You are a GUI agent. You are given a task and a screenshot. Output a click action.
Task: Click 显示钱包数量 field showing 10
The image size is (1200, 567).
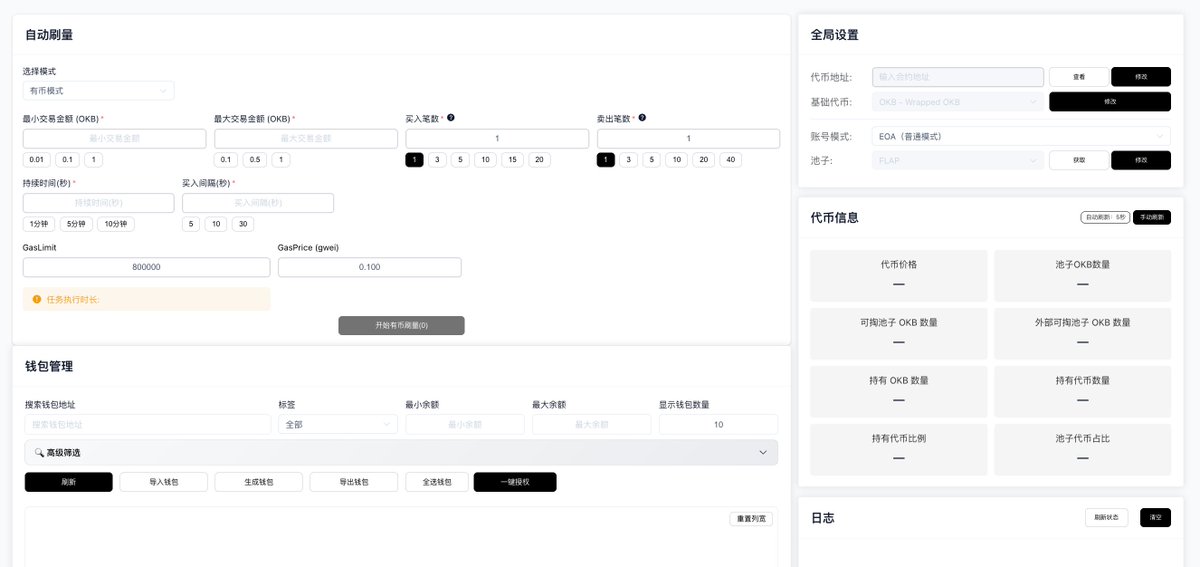click(x=718, y=424)
